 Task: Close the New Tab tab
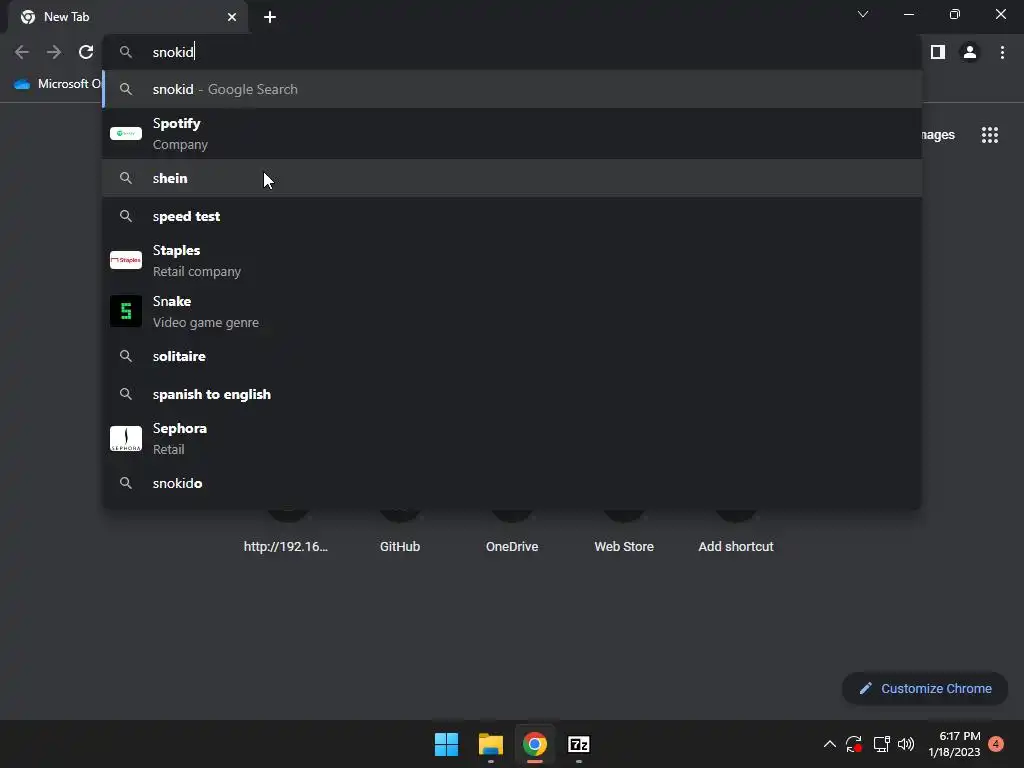coord(232,17)
